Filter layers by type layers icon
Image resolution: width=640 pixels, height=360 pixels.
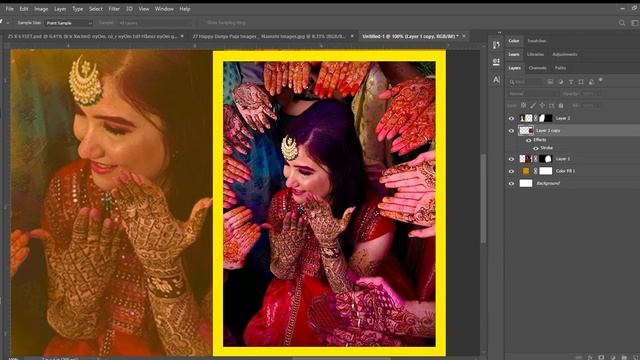coord(571,82)
